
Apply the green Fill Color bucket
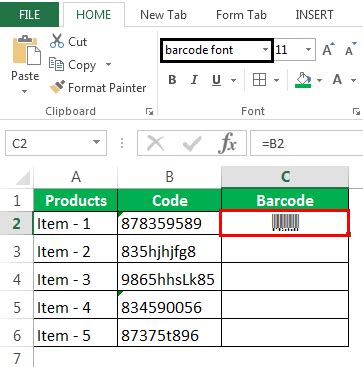tap(303, 80)
